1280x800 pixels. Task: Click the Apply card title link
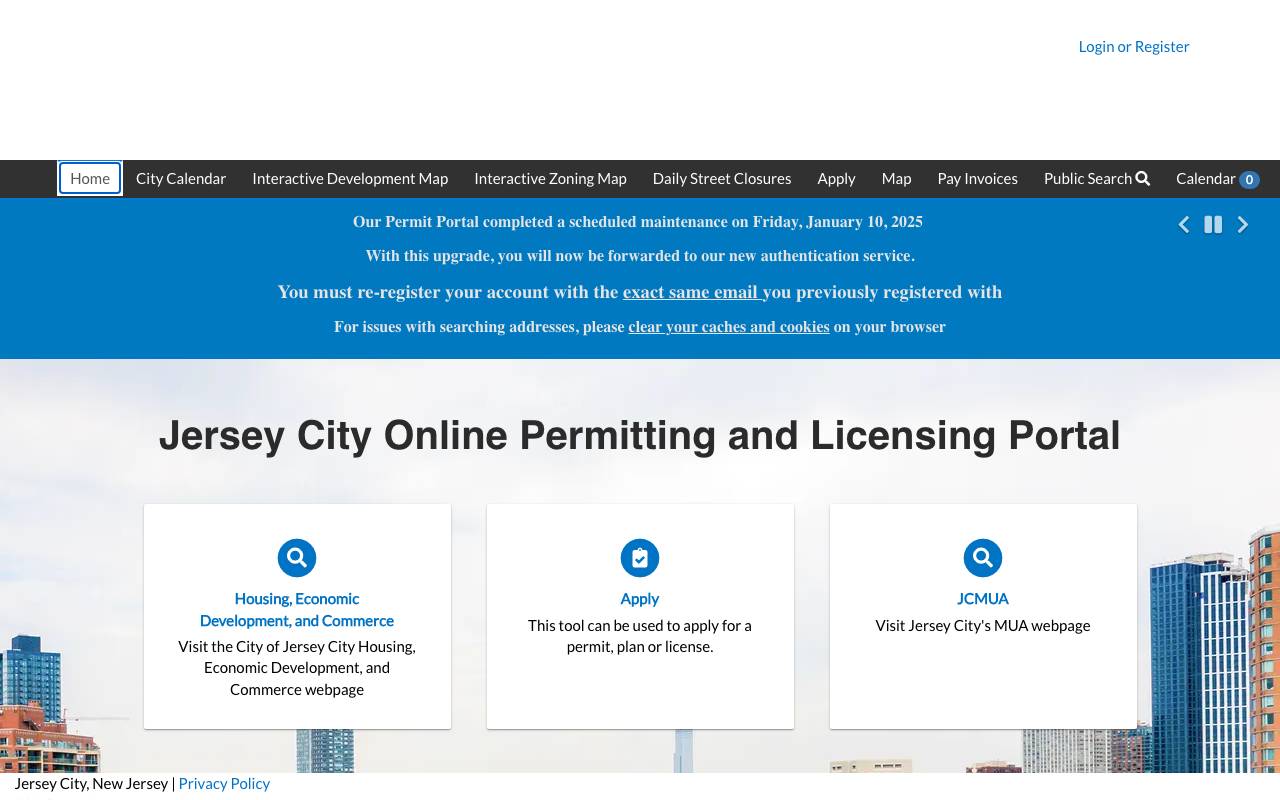(x=640, y=599)
